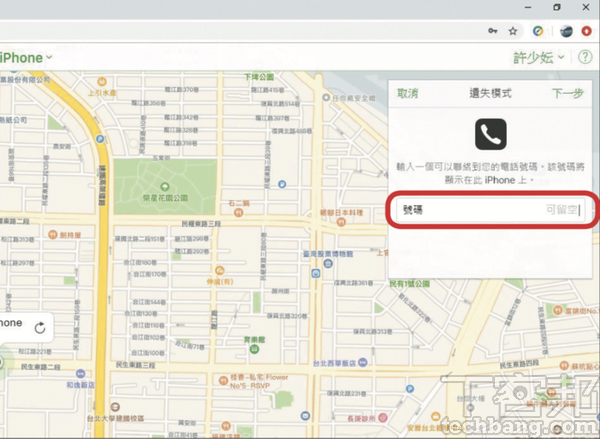
Task: Click the 台北大學建國校區 school marker icon
Action: [x=114, y=407]
